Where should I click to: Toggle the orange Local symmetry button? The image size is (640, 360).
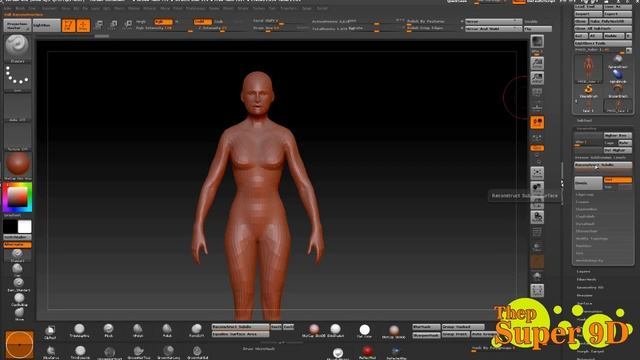click(x=537, y=148)
